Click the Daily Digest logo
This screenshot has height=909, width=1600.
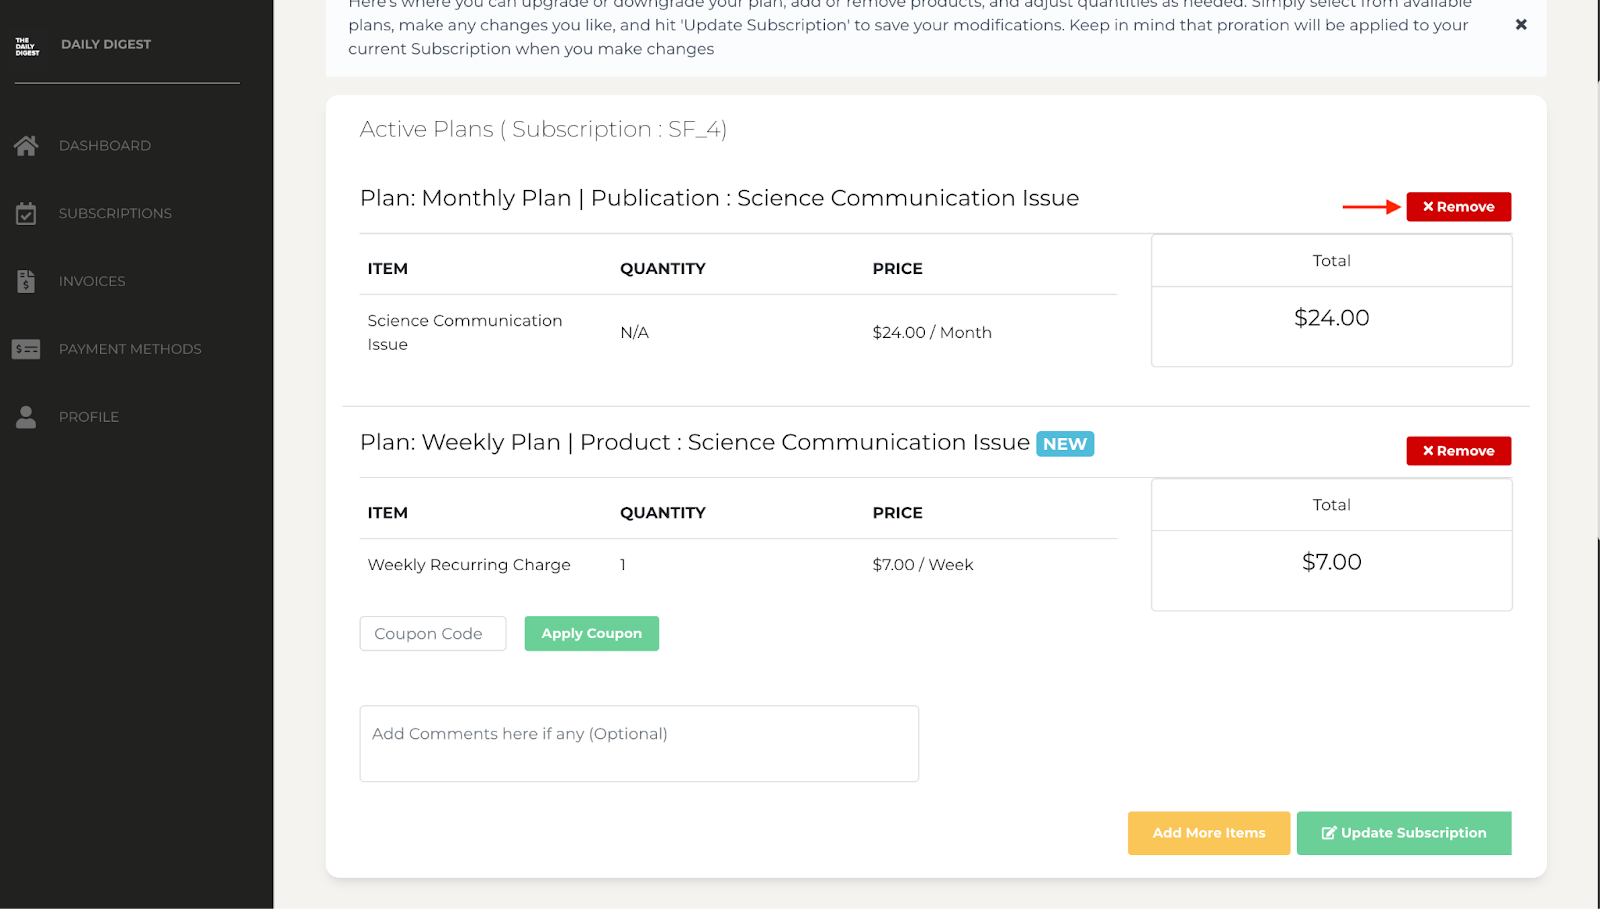27,44
